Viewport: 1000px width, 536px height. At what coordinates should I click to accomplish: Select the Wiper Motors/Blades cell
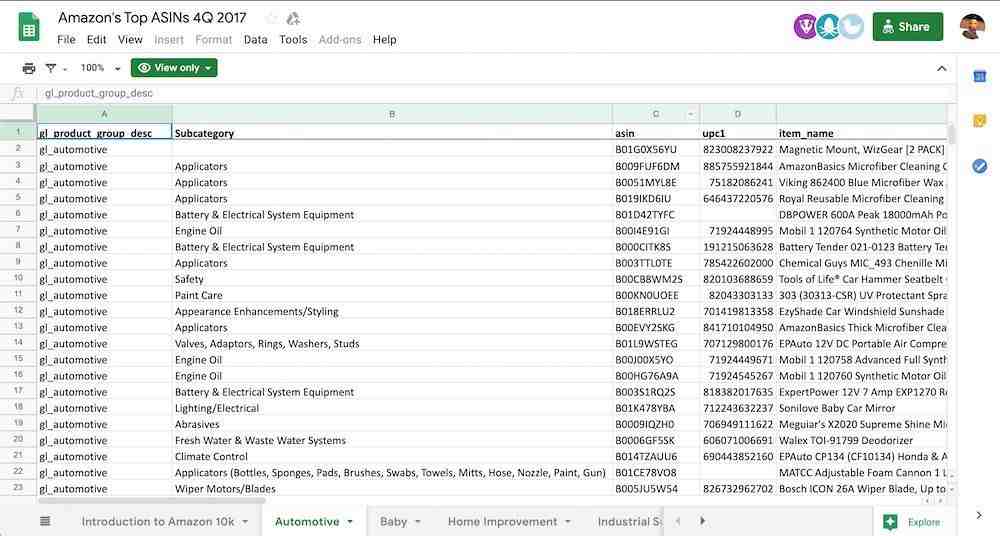(392, 489)
